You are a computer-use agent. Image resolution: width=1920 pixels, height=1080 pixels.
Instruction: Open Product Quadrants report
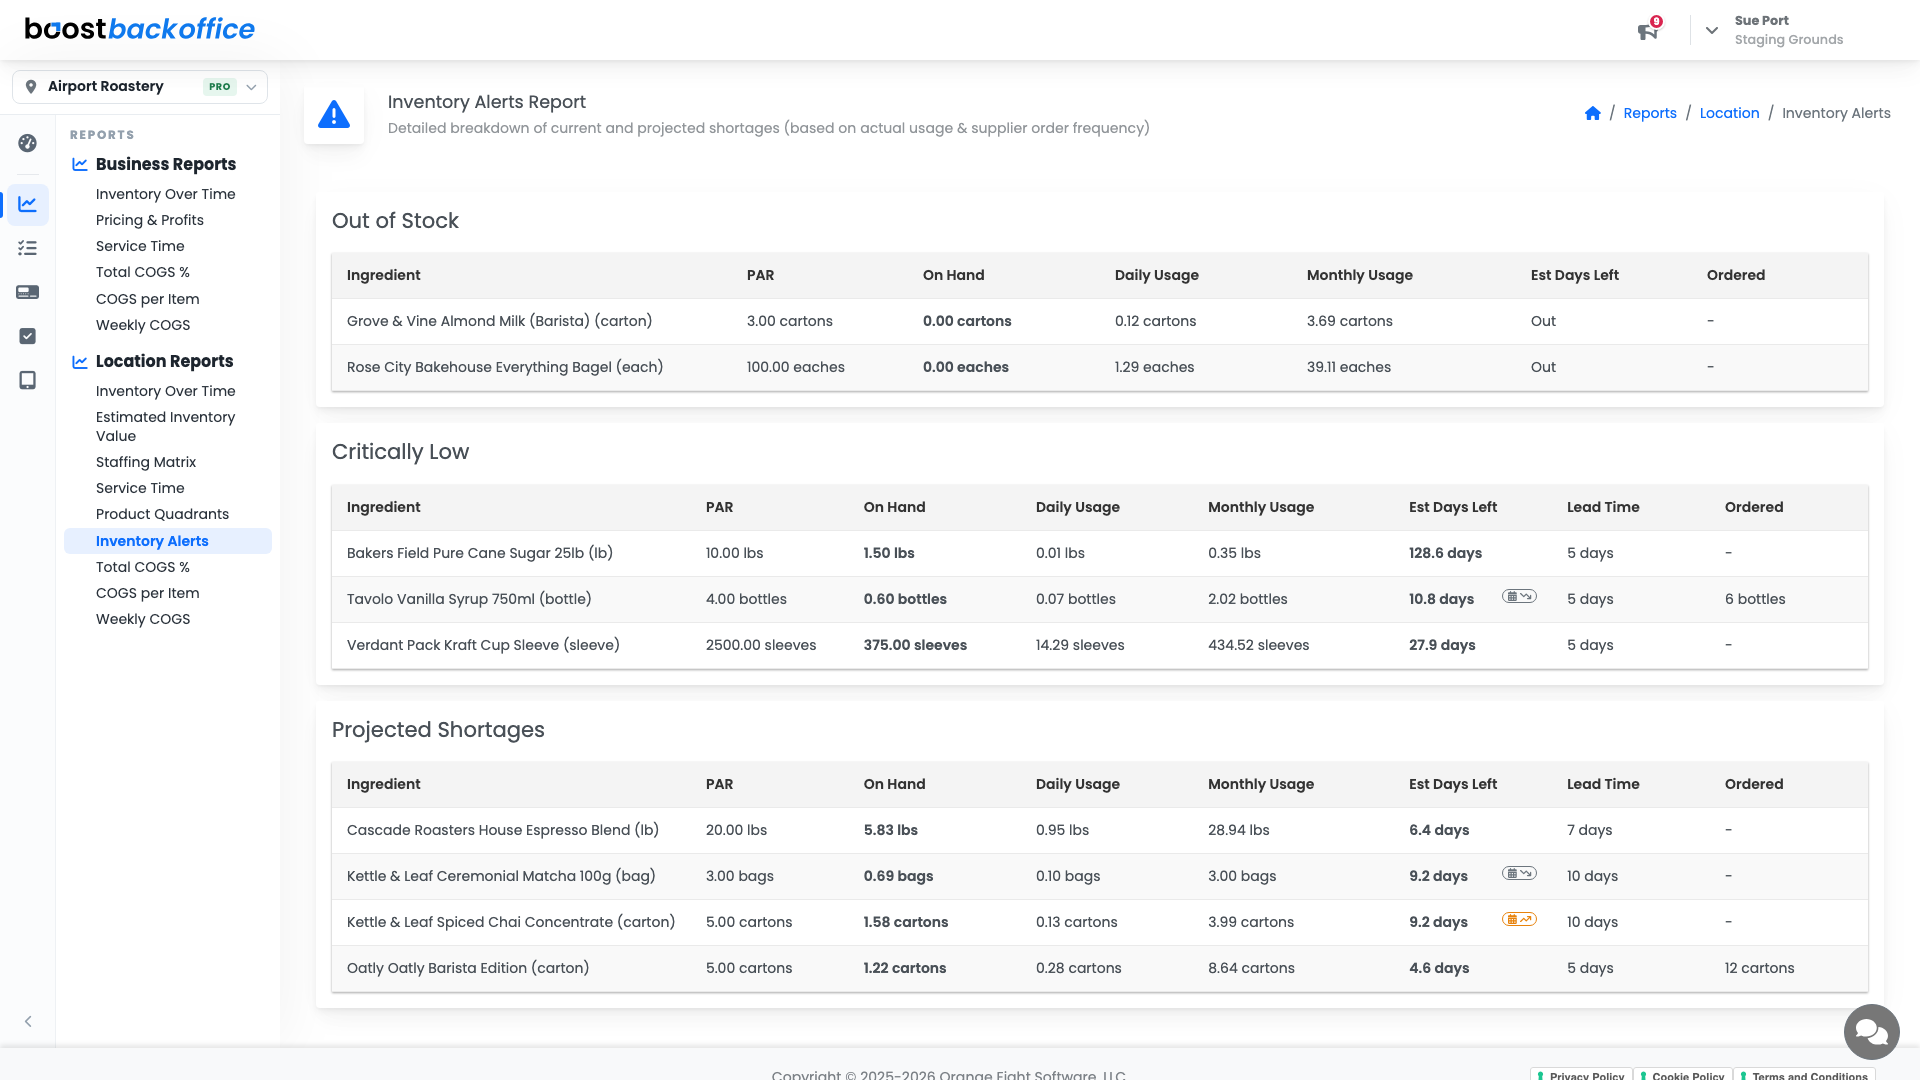point(162,514)
